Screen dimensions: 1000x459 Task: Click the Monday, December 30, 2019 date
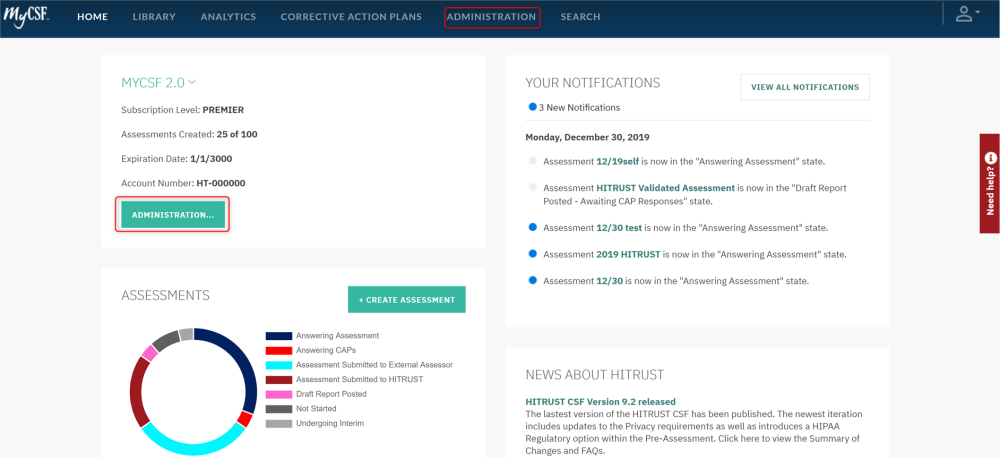click(587, 137)
